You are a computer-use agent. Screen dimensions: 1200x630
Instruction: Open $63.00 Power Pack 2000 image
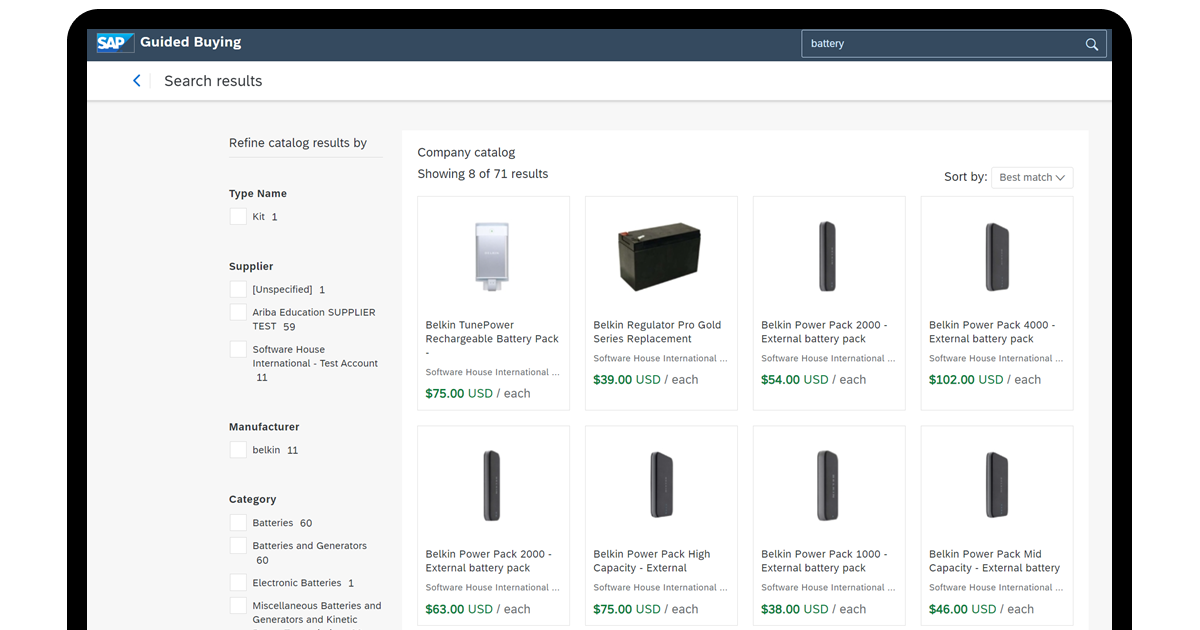pyautogui.click(x=491, y=486)
